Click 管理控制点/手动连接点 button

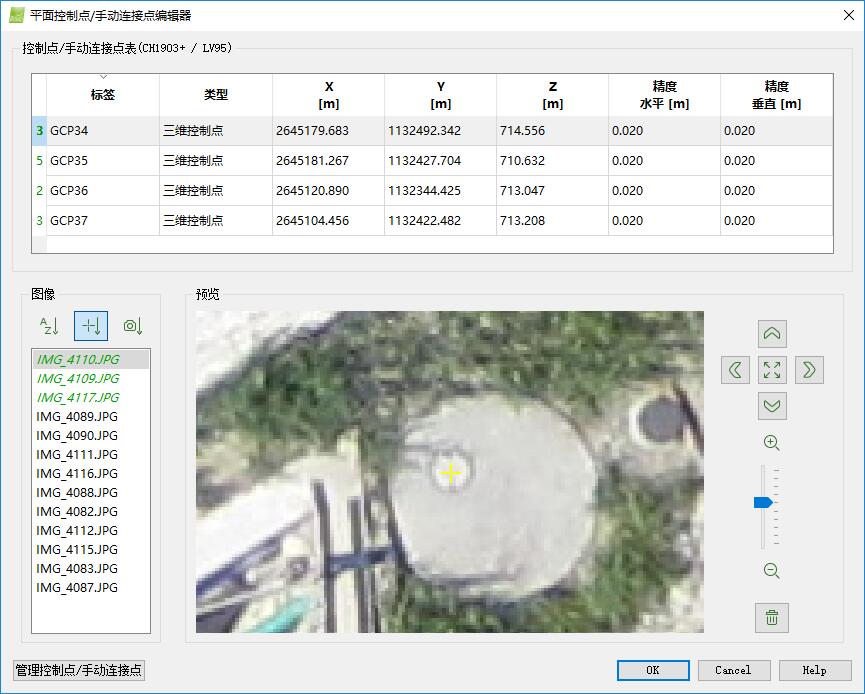[79, 670]
